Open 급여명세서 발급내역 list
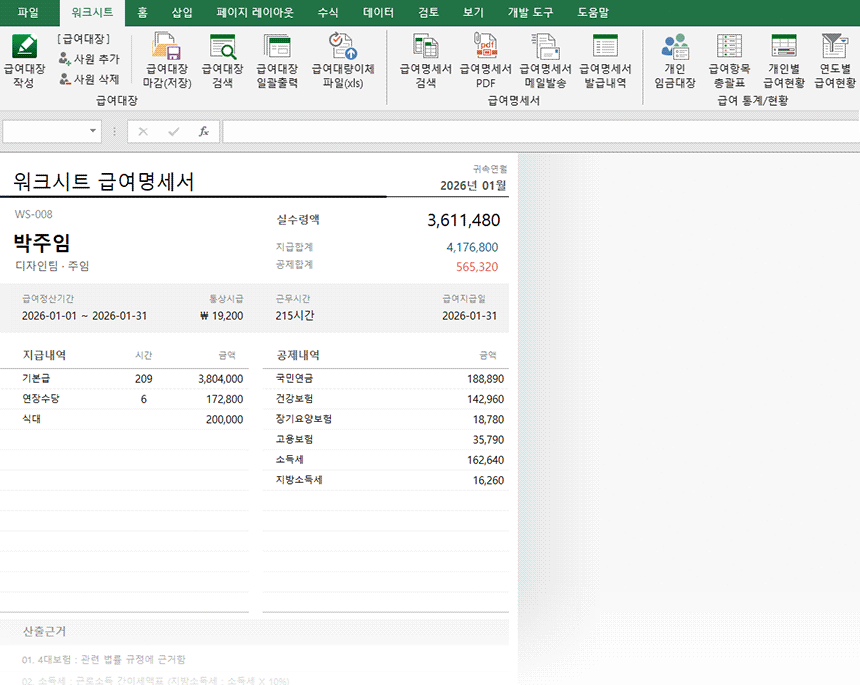Image resolution: width=860 pixels, height=685 pixels. (605, 60)
